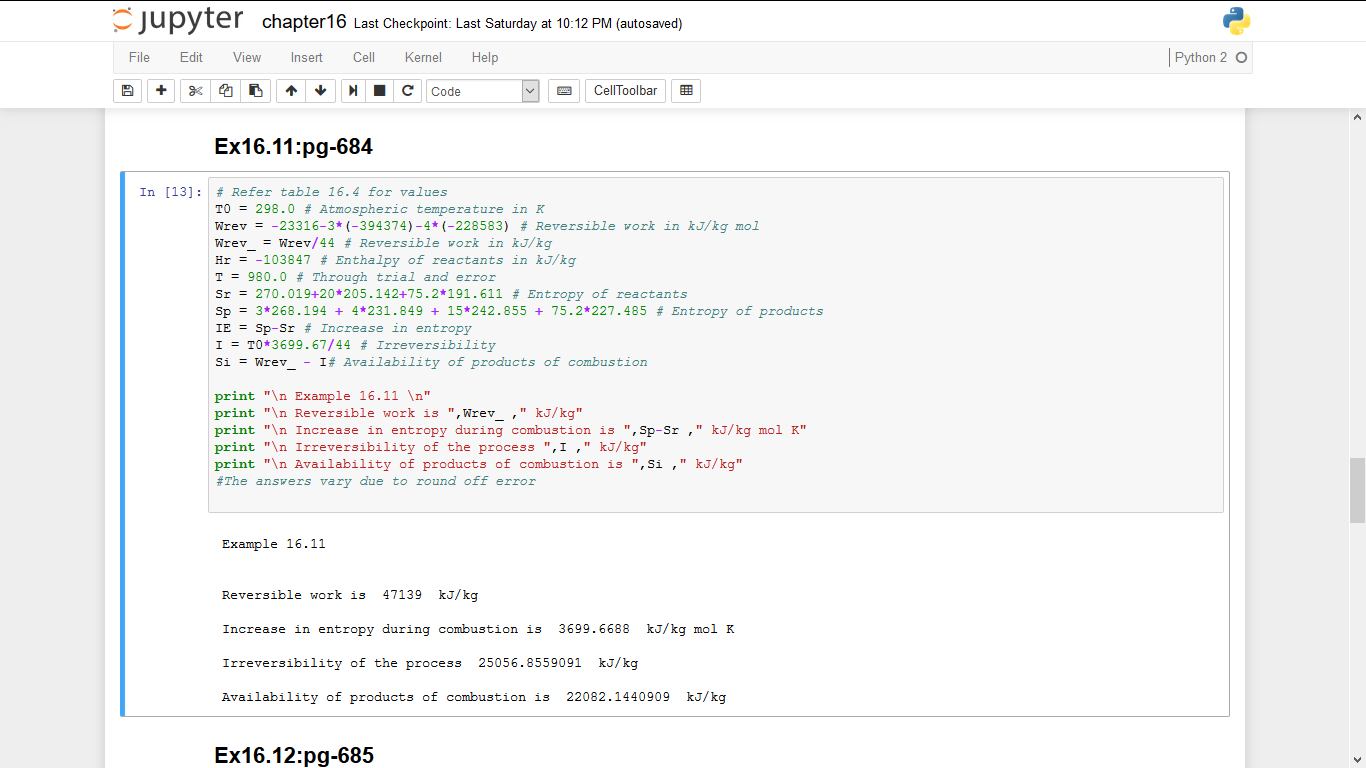Cut selected cell using scissors icon
This screenshot has width=1366, height=768.
click(195, 91)
